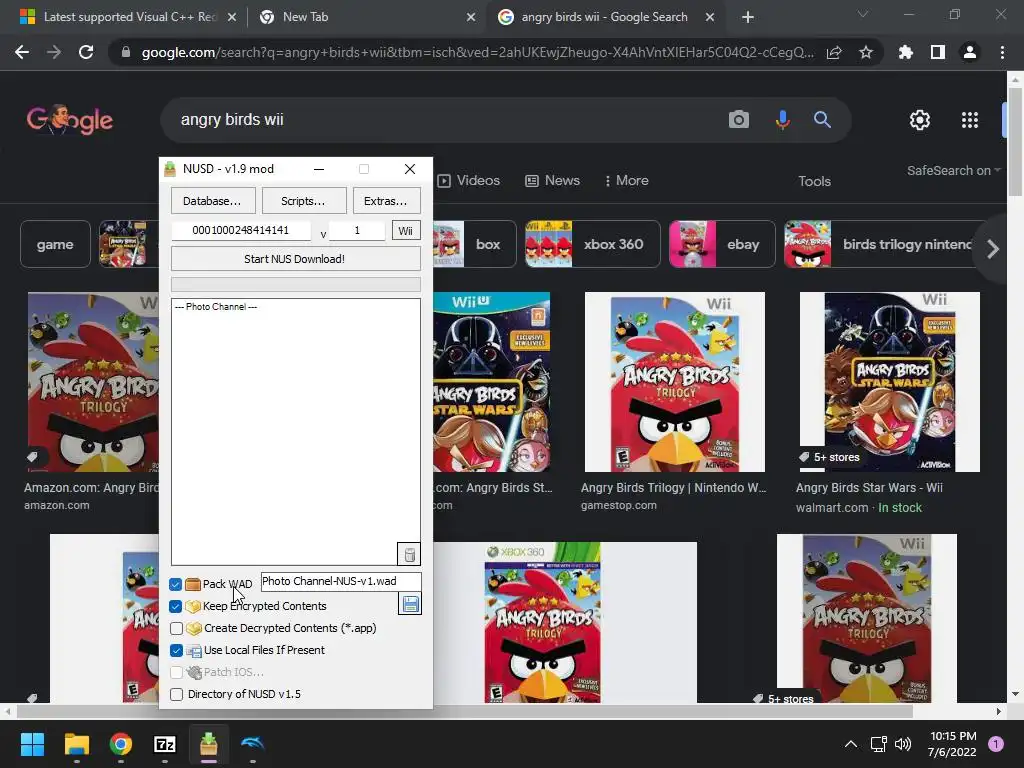The height and width of the screenshot is (768, 1024).
Task: Click the Google doodle logo
Action: click(70, 120)
